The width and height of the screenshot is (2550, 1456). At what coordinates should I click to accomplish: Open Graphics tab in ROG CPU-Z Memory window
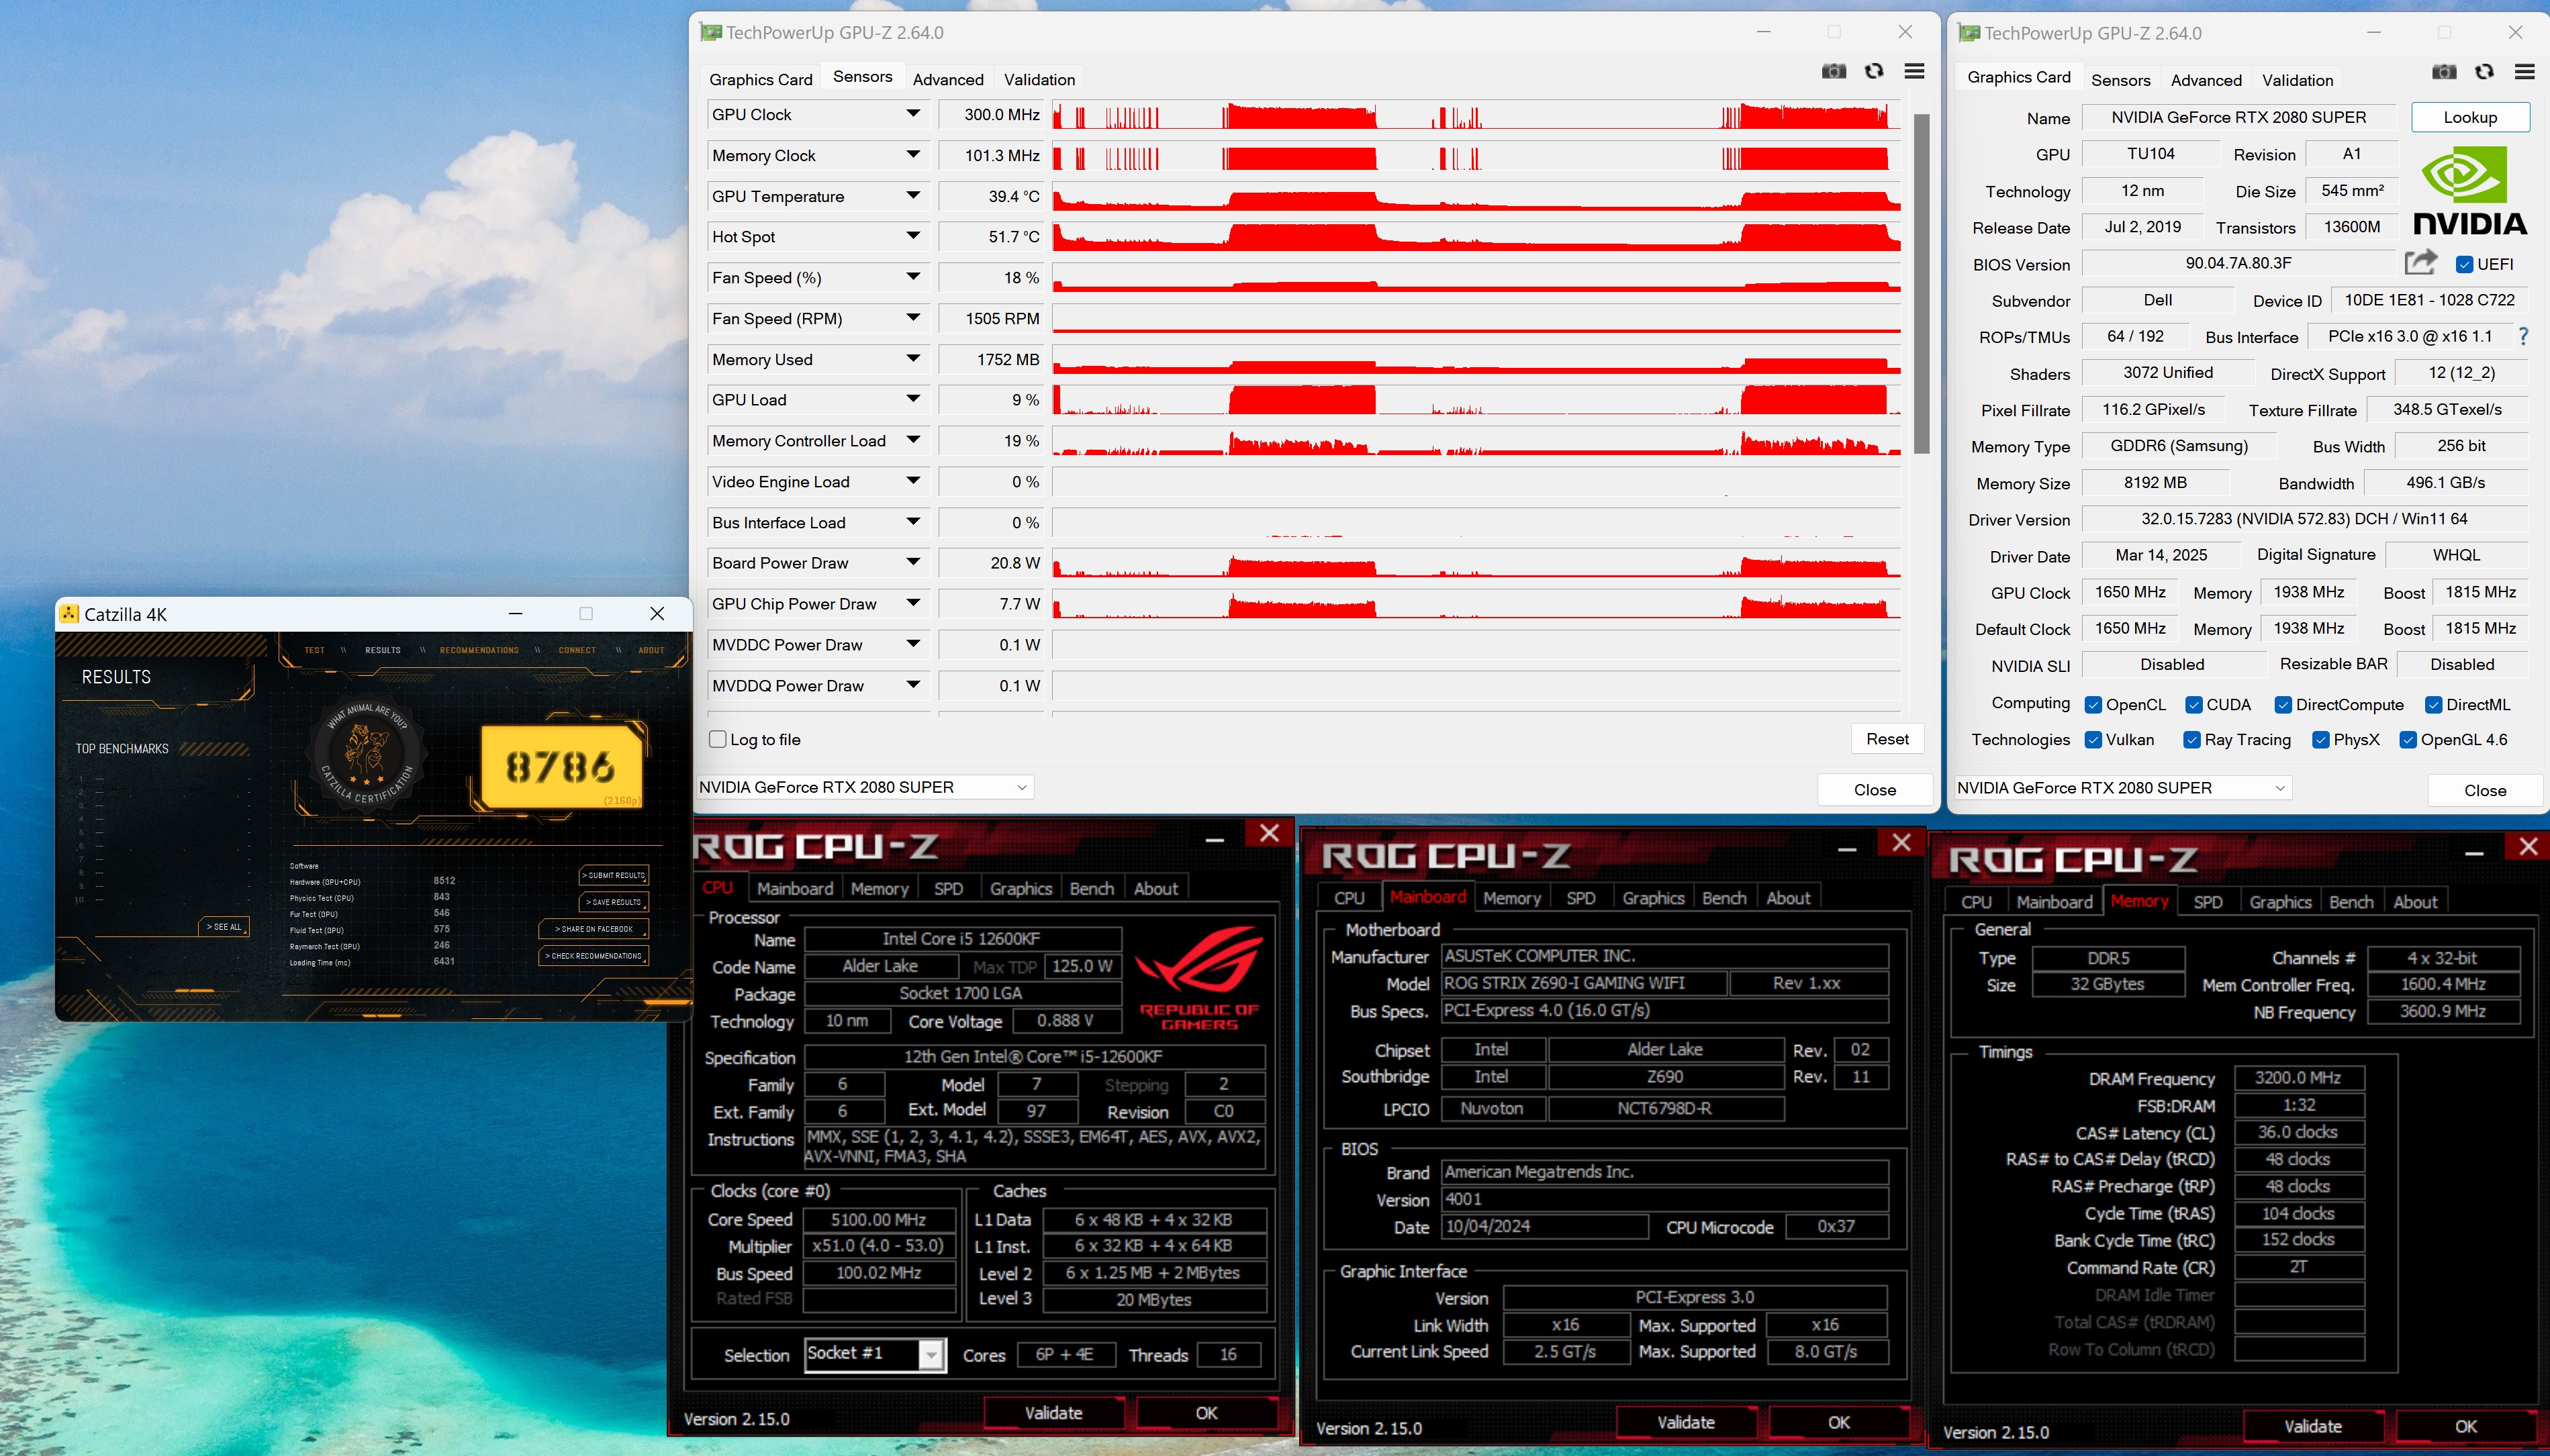[2280, 902]
